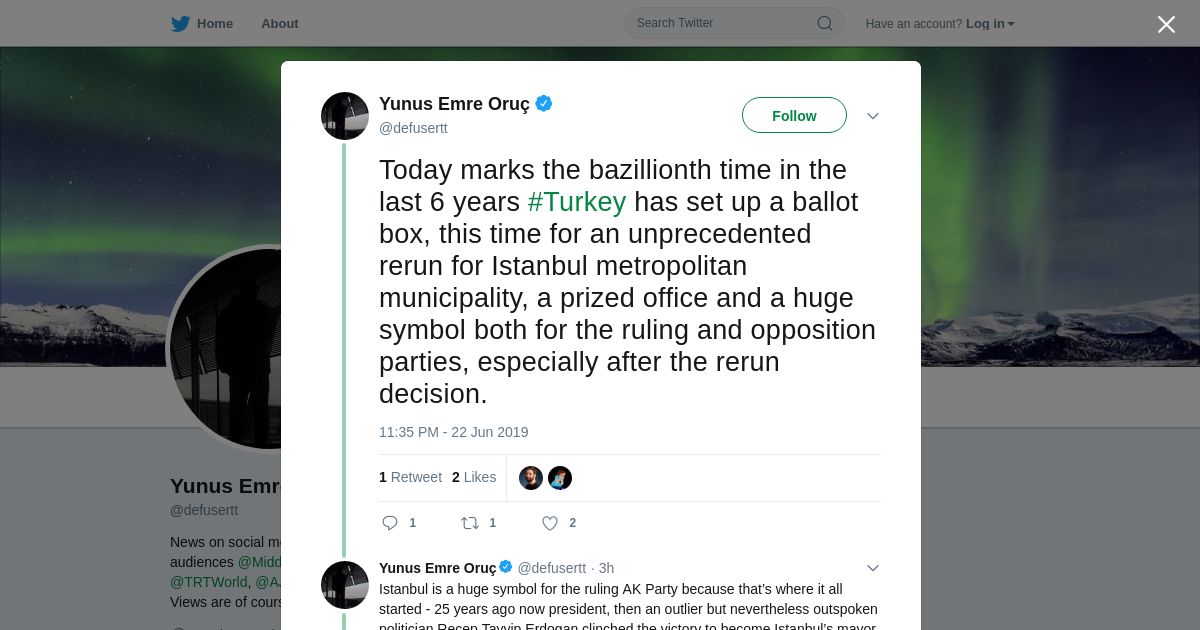
Task: View the 2 Likes list
Action: point(474,478)
